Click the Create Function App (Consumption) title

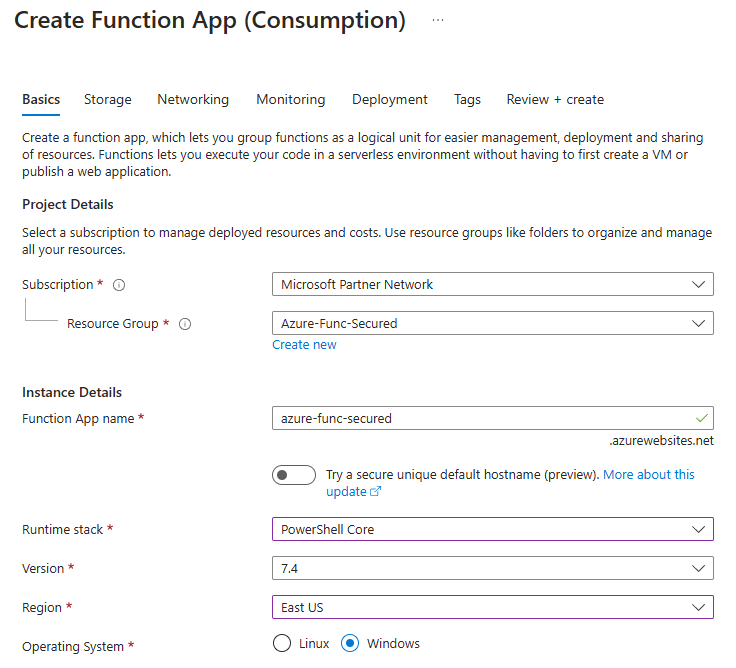(x=210, y=20)
